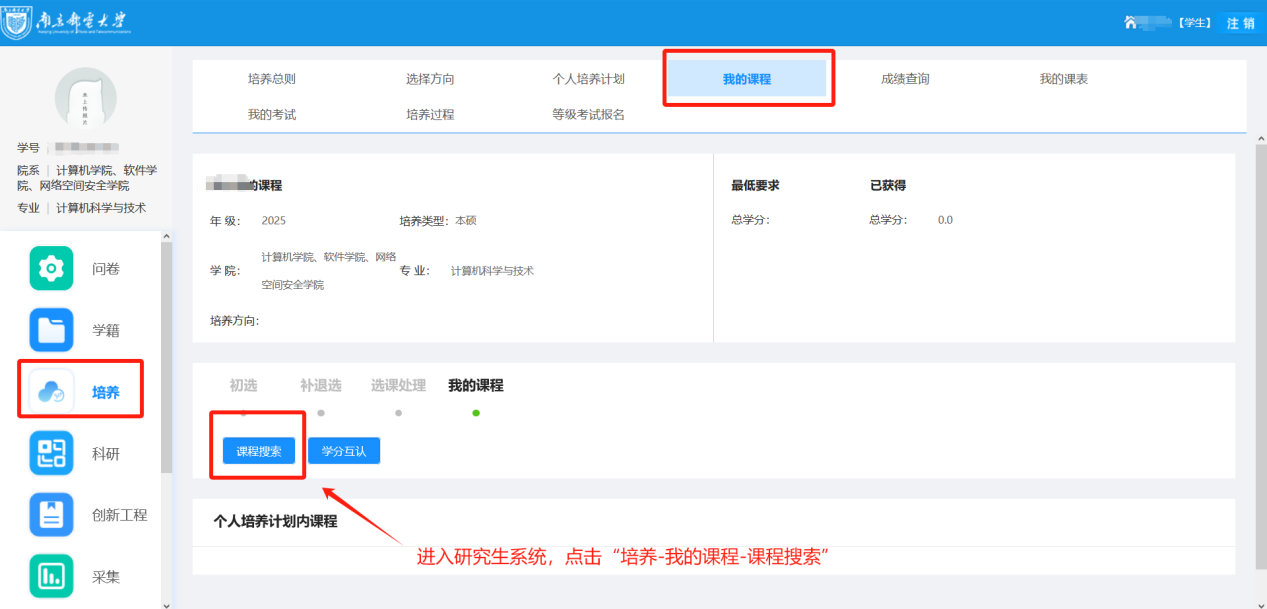The width and height of the screenshot is (1267, 609).
Task: Select the 等级考试报名 tab
Action: pos(588,114)
